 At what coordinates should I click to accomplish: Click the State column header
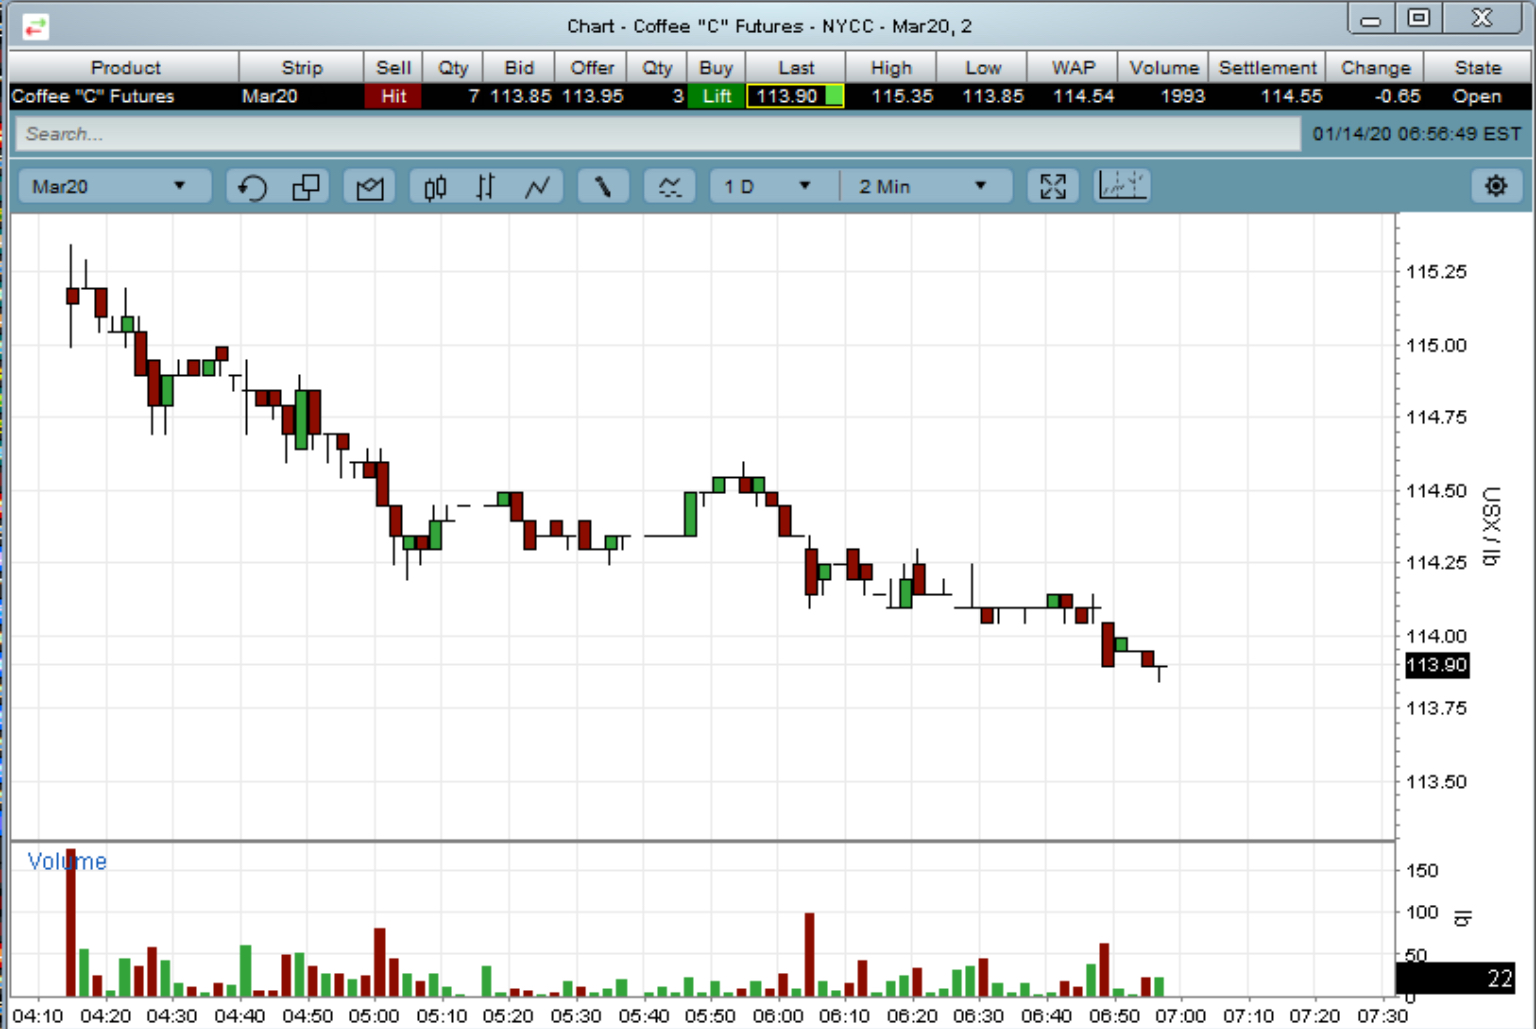tap(1478, 68)
